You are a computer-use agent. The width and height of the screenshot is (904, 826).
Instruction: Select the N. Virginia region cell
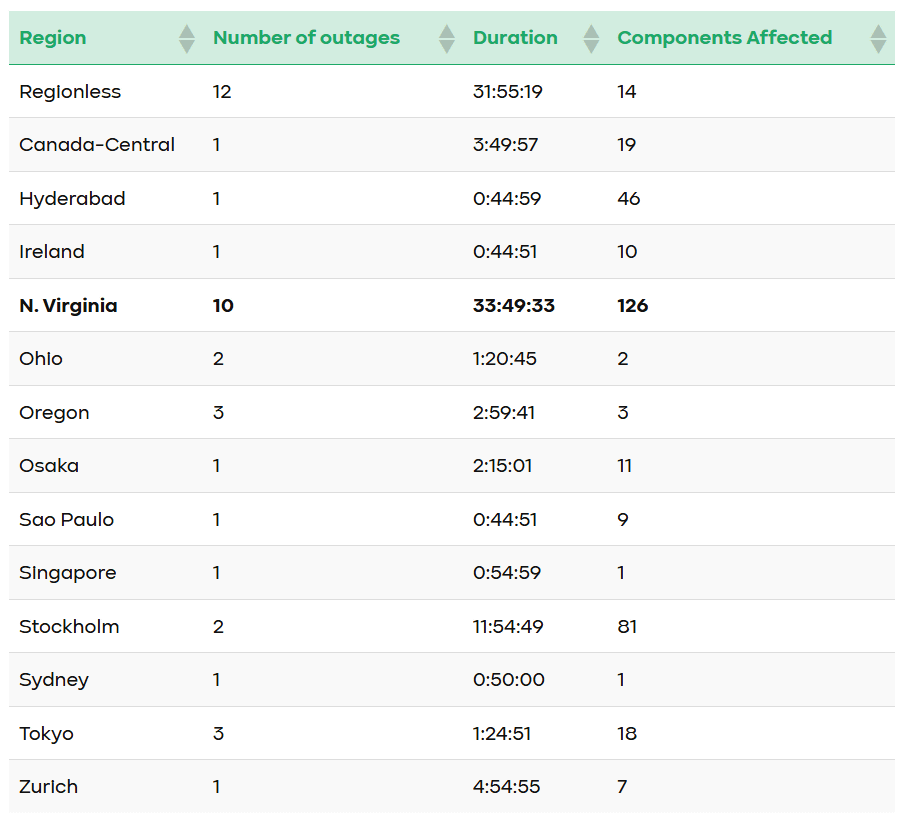[68, 306]
